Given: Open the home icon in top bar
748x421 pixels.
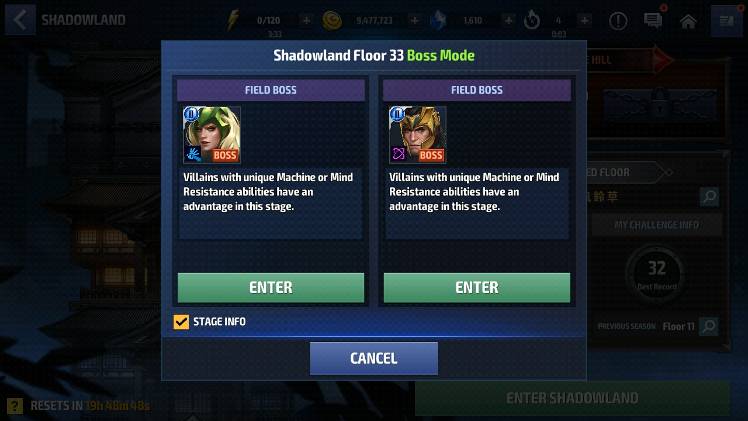Looking at the screenshot, I should (687, 21).
